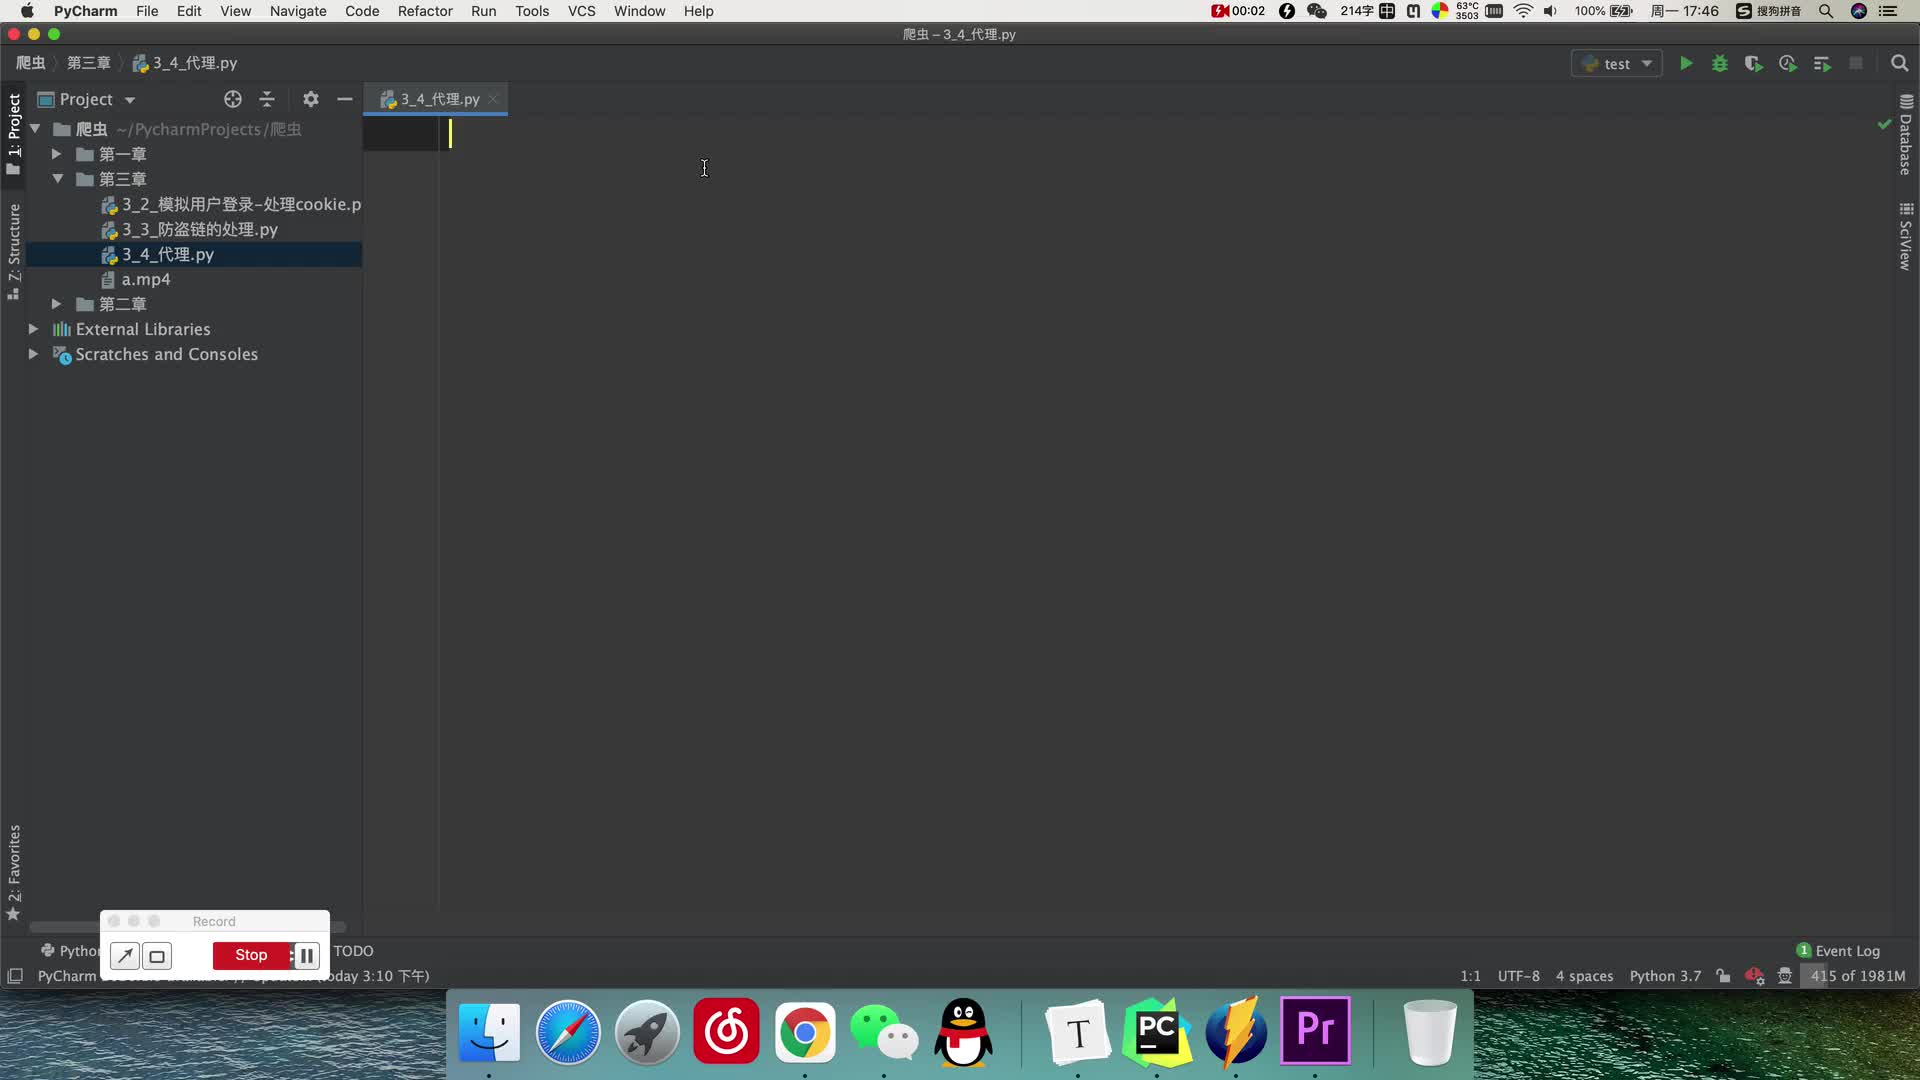Image resolution: width=1920 pixels, height=1080 pixels.
Task: Open the Database tool window
Action: pos(1906,136)
